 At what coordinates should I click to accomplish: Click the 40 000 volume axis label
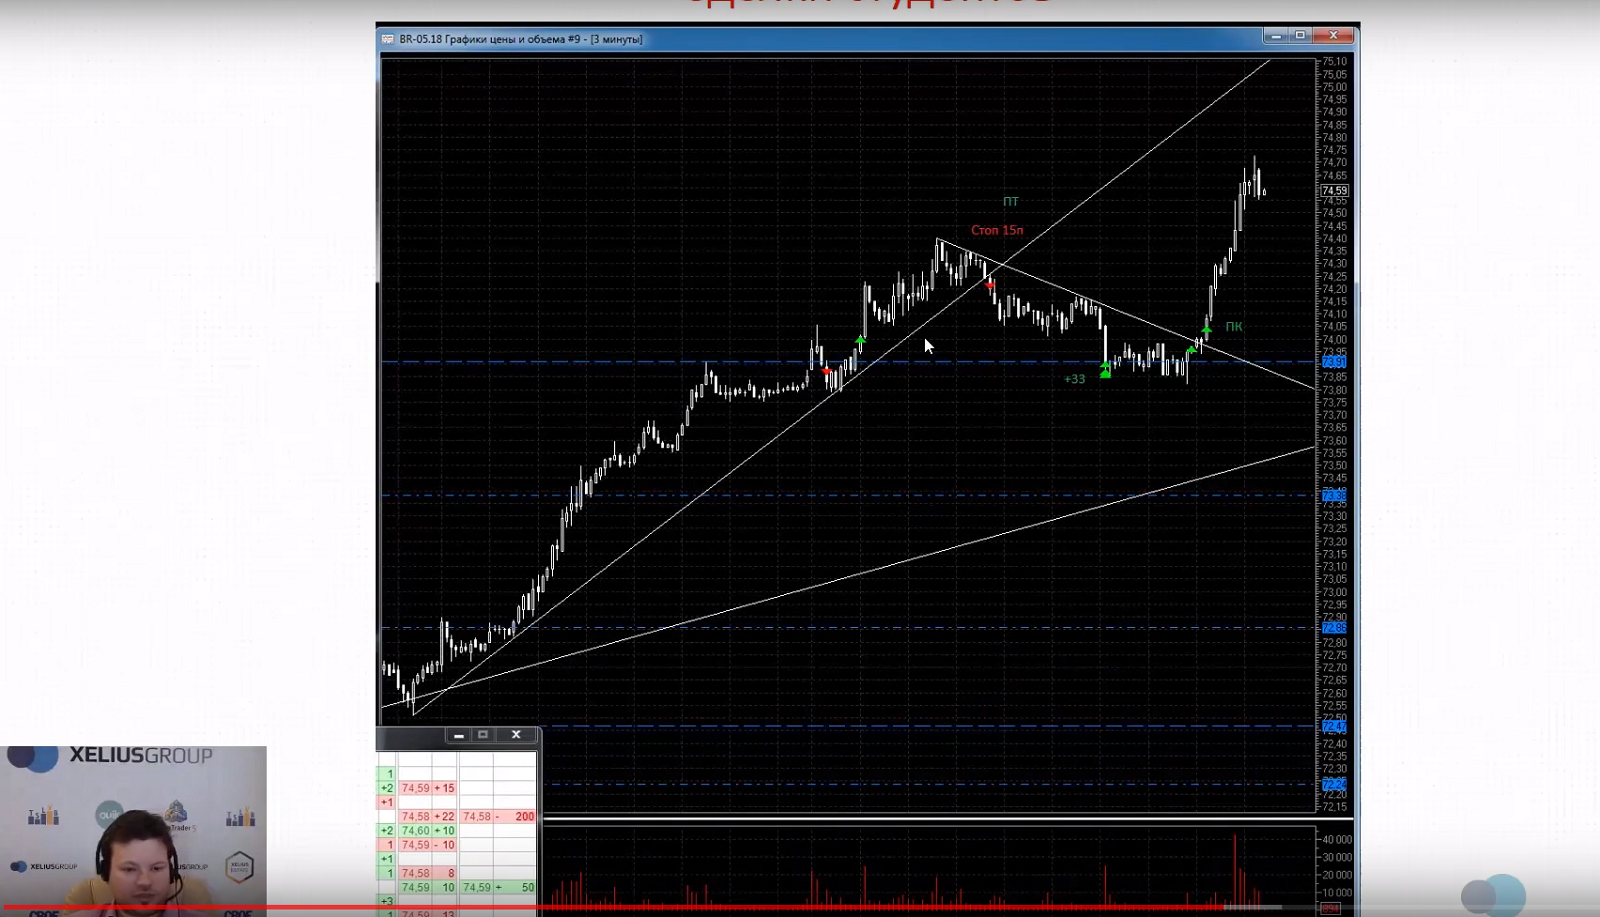pyautogui.click(x=1337, y=840)
